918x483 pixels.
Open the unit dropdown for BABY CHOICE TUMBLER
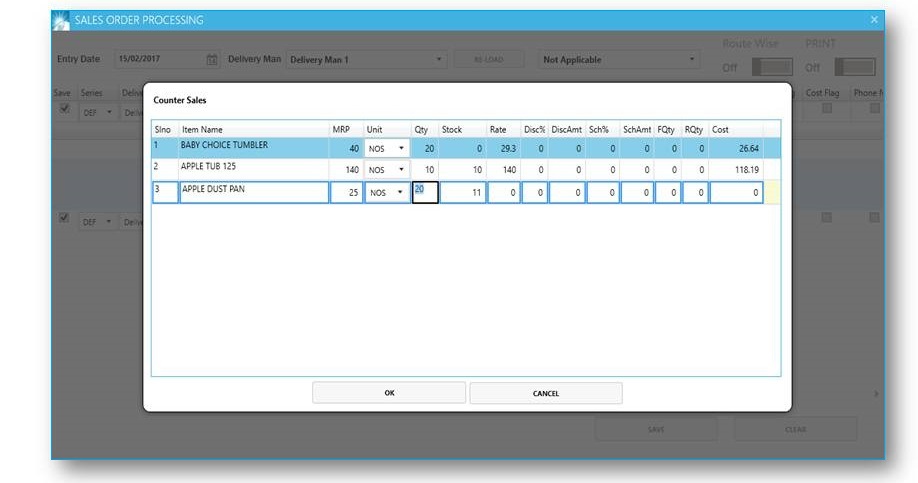pyautogui.click(x=401, y=148)
